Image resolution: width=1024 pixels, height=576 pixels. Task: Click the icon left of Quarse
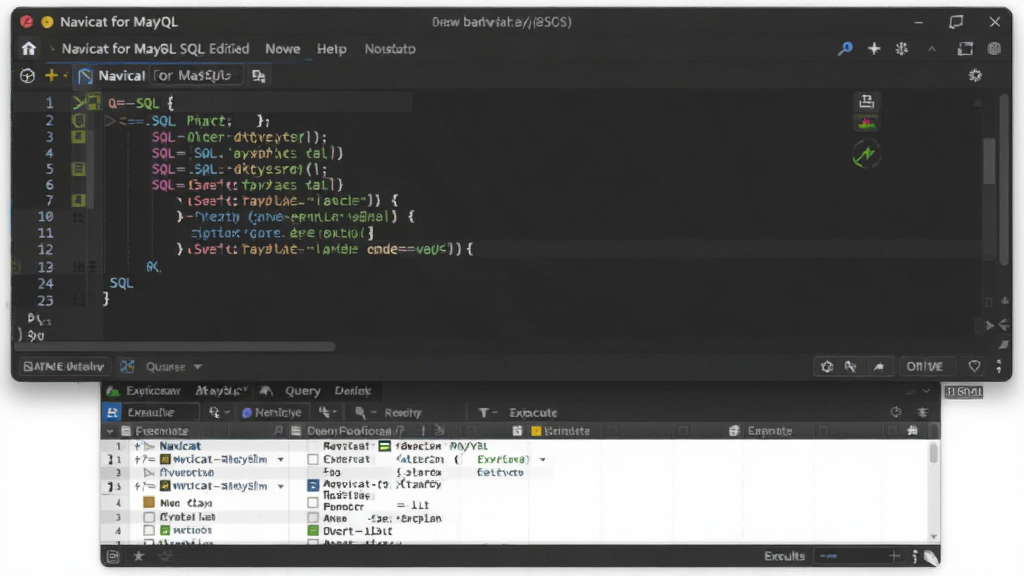pos(127,366)
